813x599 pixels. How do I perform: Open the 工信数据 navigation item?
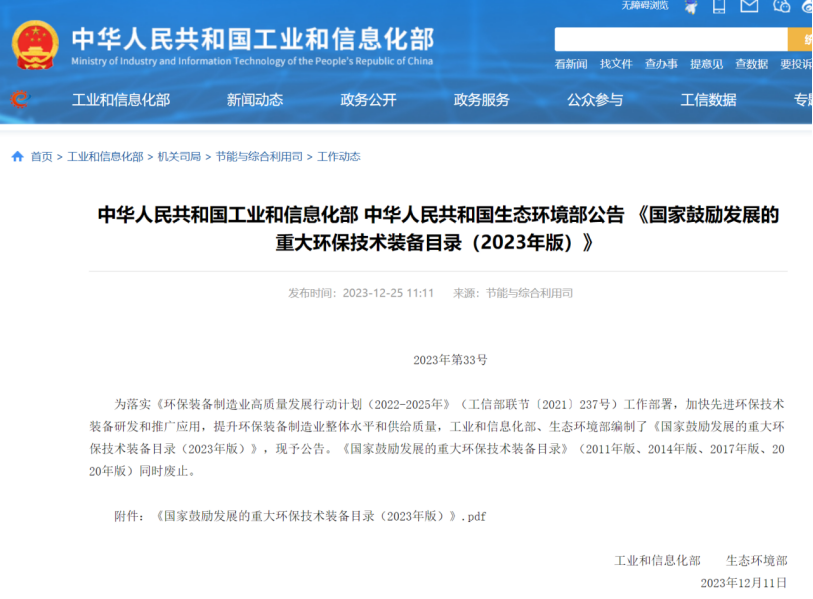[x=708, y=100]
